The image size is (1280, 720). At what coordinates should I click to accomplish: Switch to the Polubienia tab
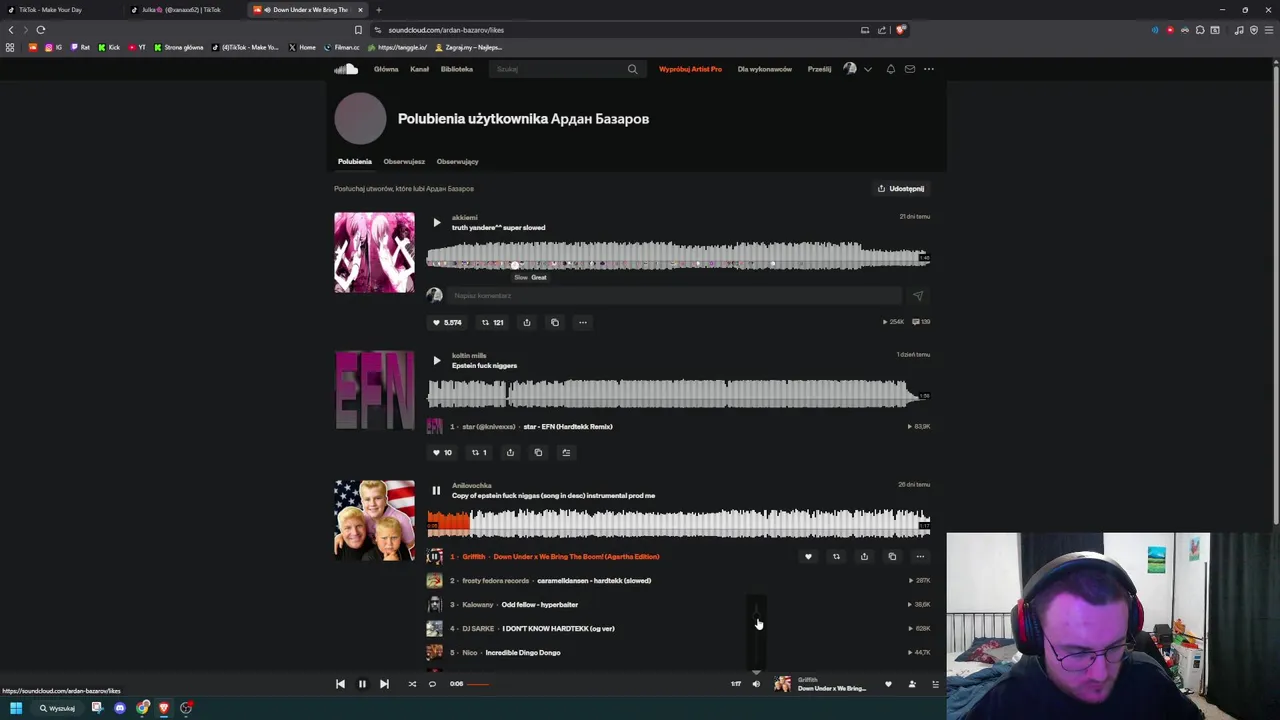354,161
